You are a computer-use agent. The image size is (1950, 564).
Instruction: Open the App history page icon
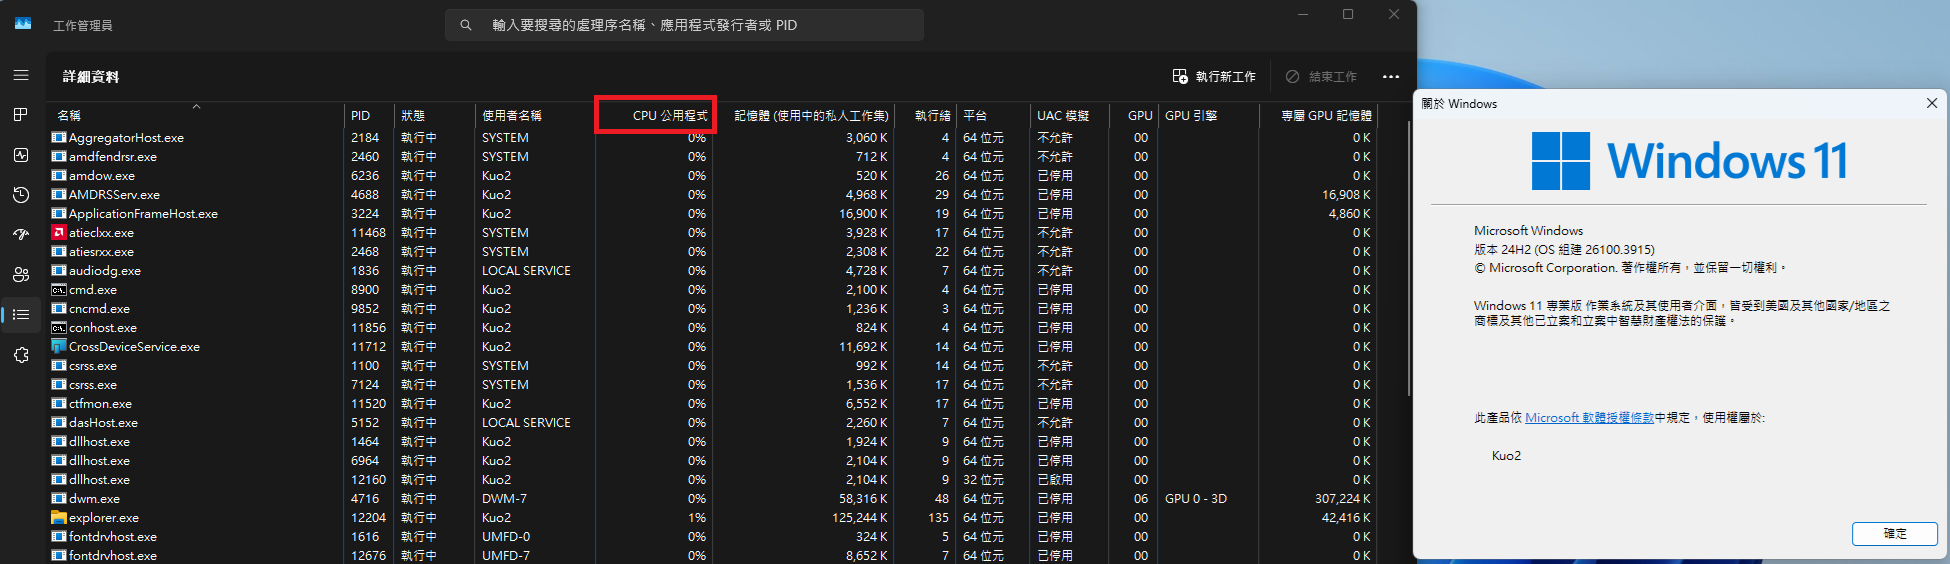[x=21, y=195]
